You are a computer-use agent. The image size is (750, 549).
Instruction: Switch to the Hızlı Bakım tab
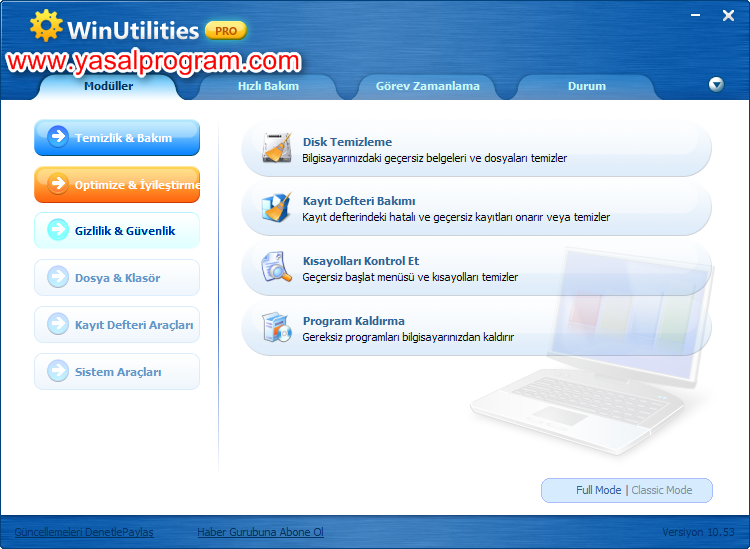tap(268, 86)
